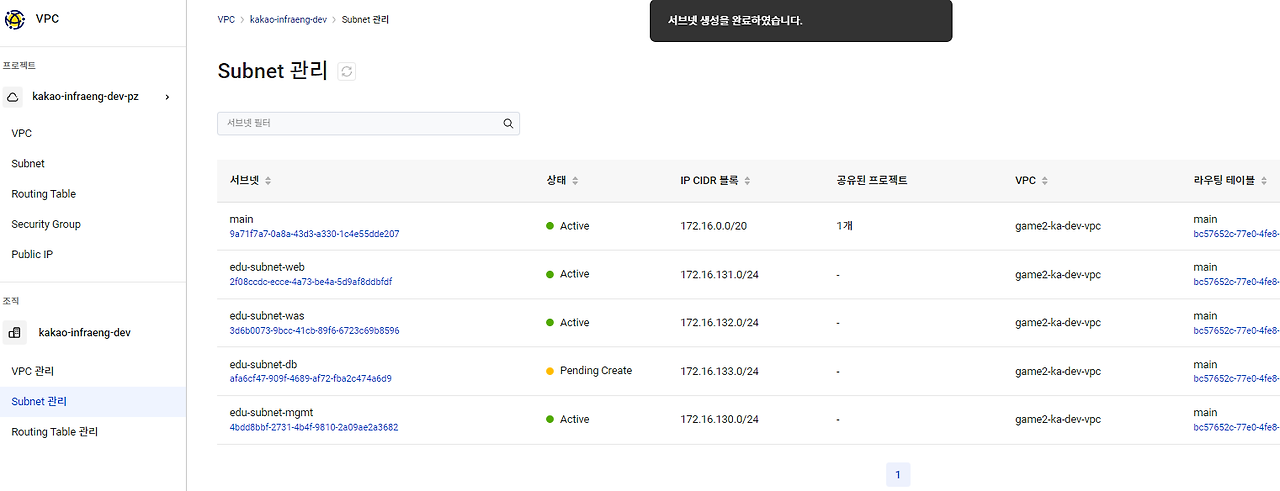Open Routing Table in project menu
The height and width of the screenshot is (491, 1280).
tap(44, 194)
